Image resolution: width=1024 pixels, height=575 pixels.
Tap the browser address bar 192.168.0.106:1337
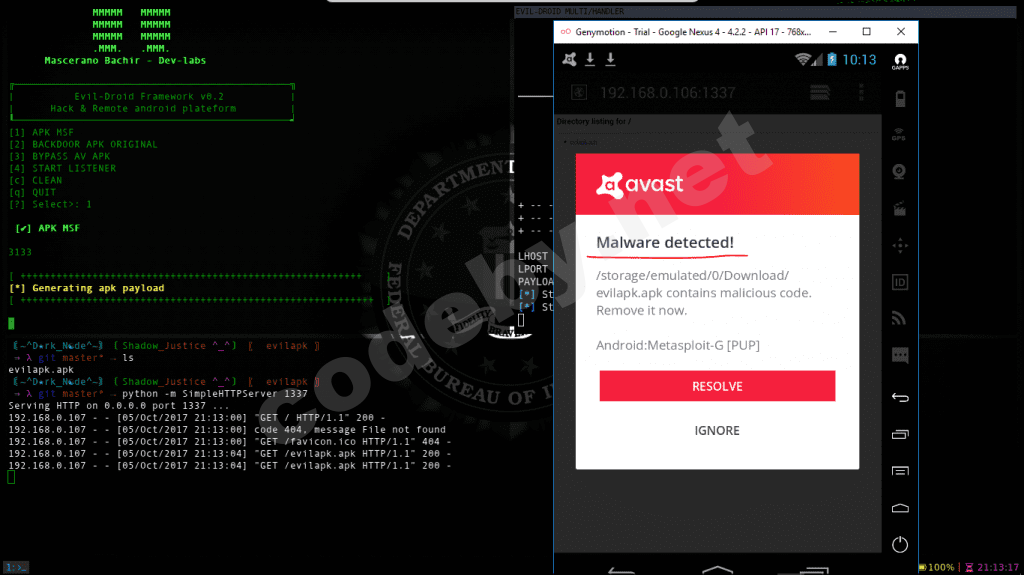click(667, 93)
